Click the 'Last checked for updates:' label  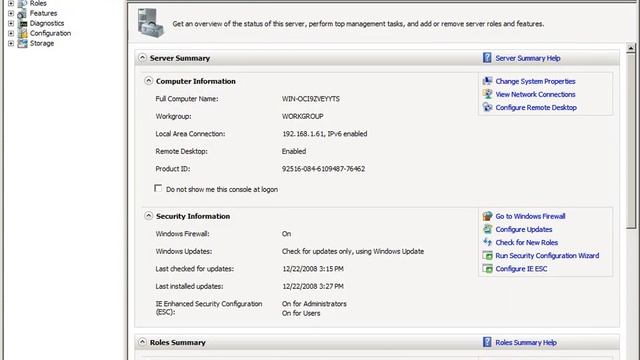coord(195,269)
